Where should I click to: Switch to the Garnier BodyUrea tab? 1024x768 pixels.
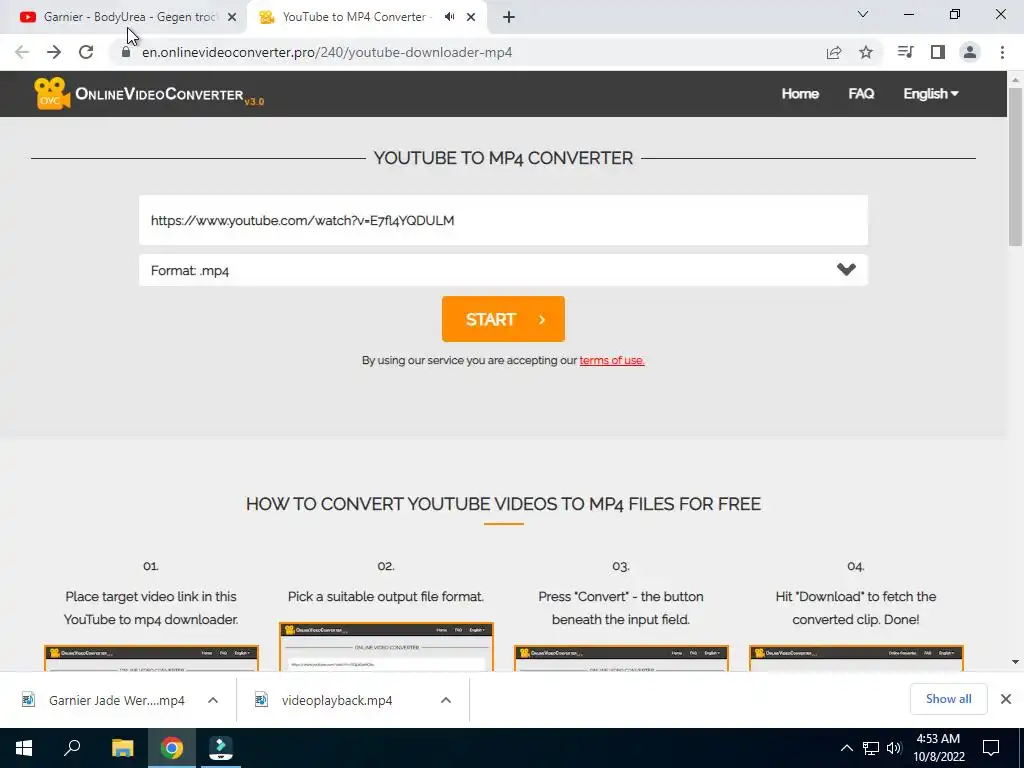click(x=129, y=17)
